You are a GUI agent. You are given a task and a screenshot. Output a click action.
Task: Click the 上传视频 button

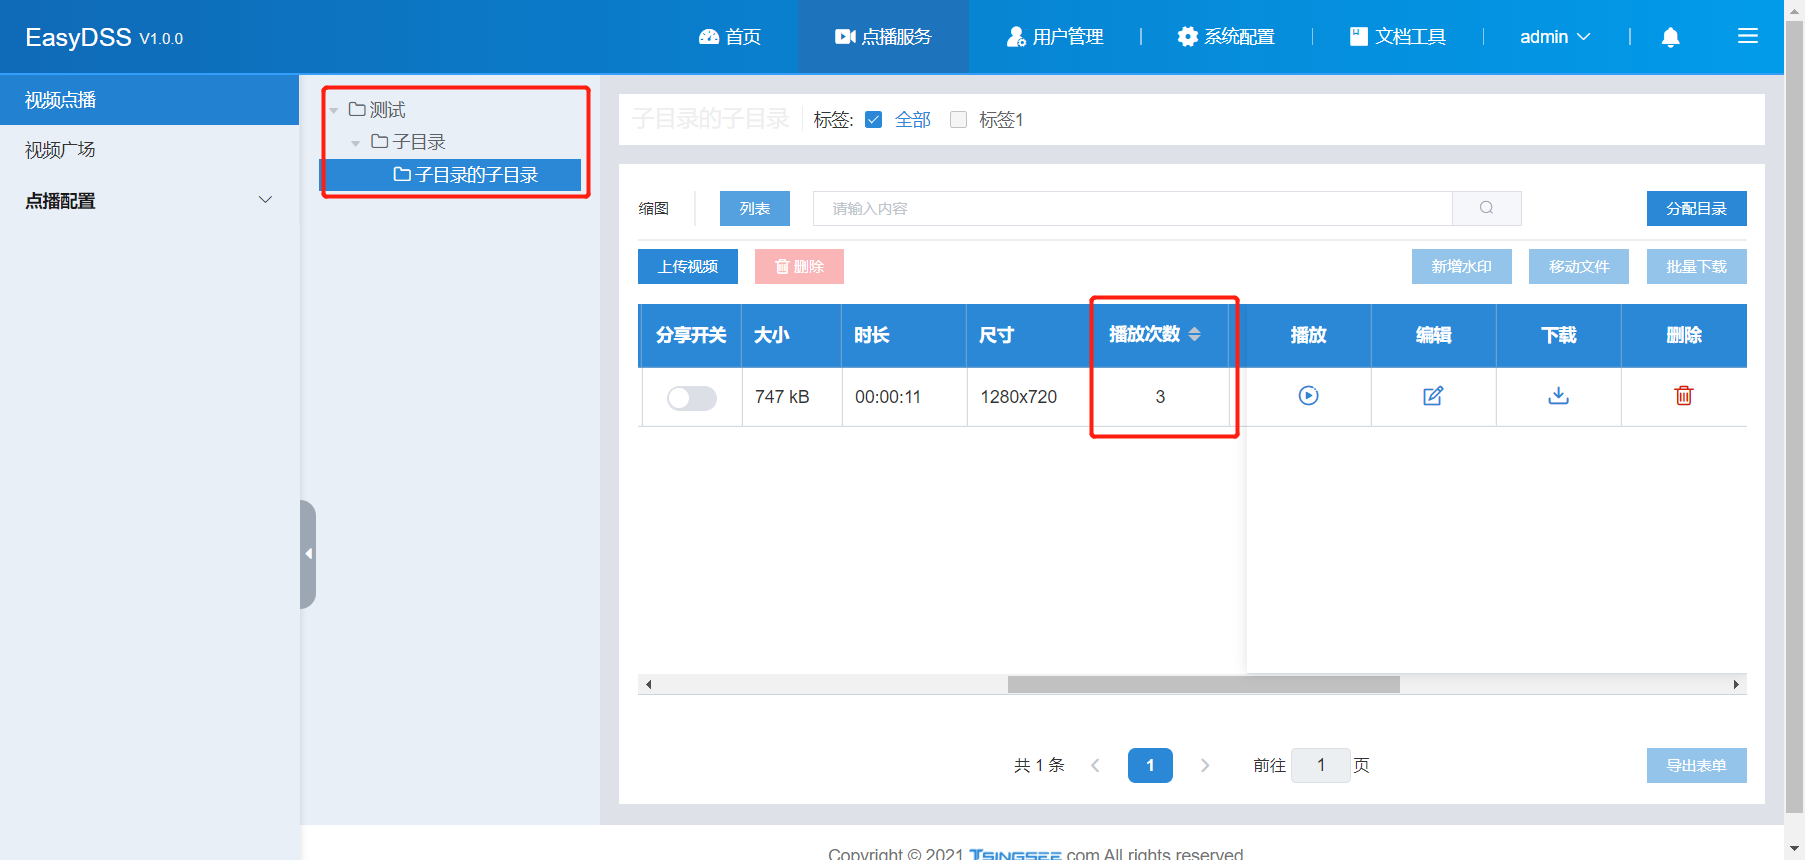coord(688,266)
